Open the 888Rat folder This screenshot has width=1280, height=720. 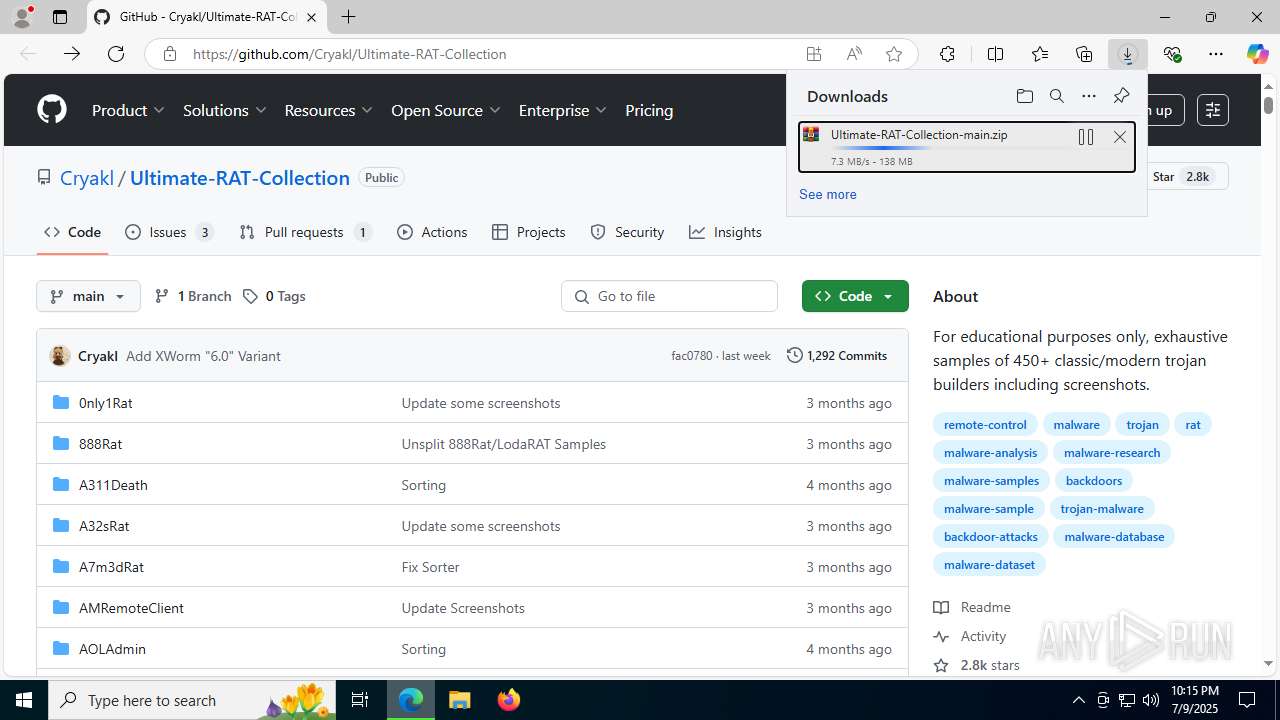tap(100, 444)
